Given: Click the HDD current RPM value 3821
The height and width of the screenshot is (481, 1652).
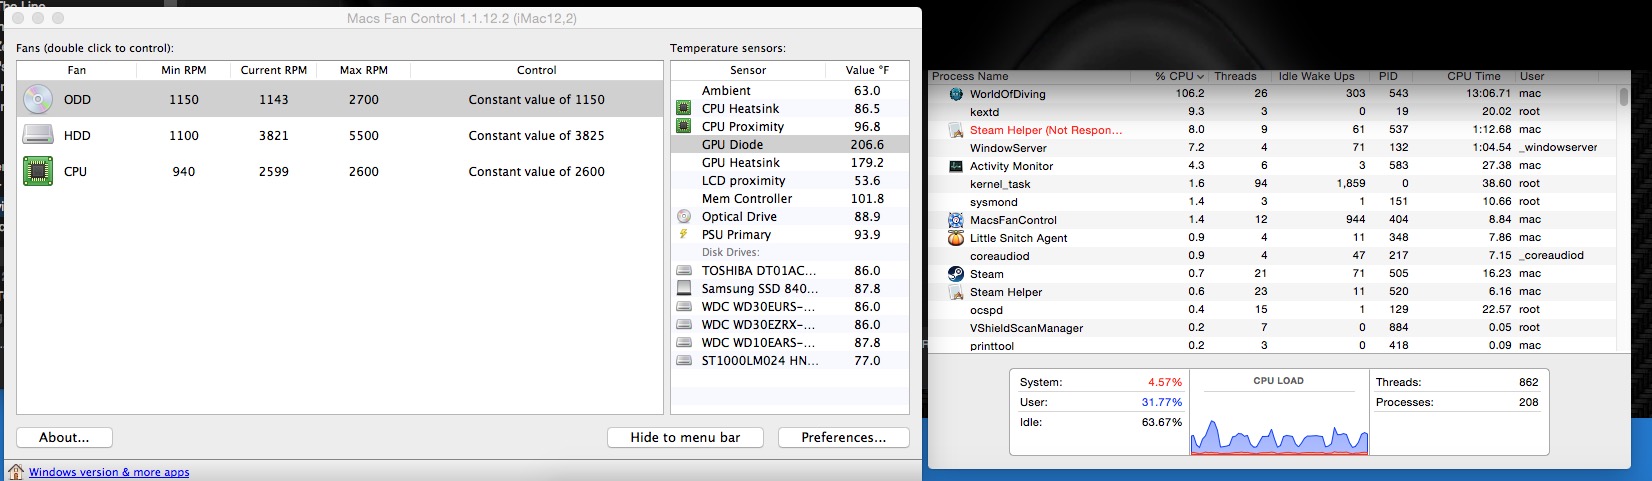Looking at the screenshot, I should tap(273, 135).
